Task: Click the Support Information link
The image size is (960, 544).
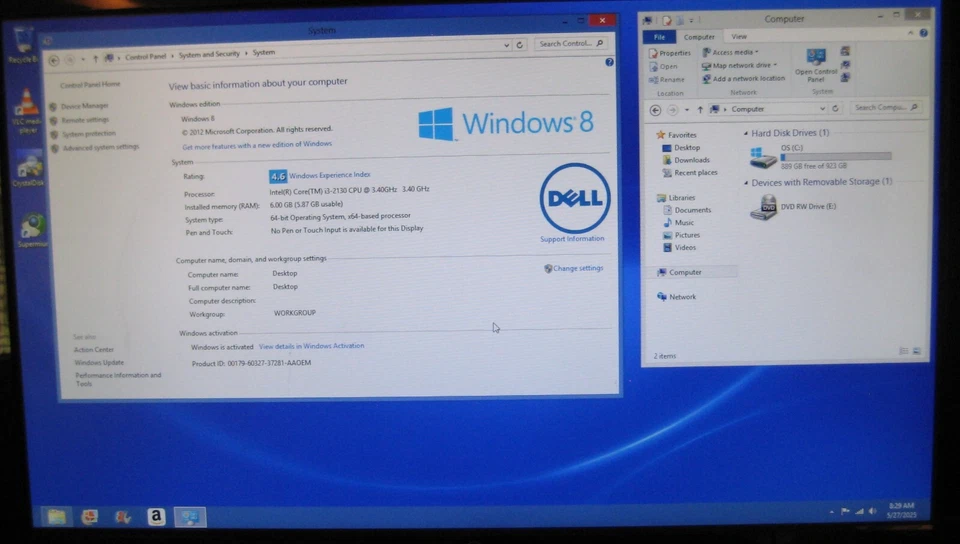Action: click(572, 239)
